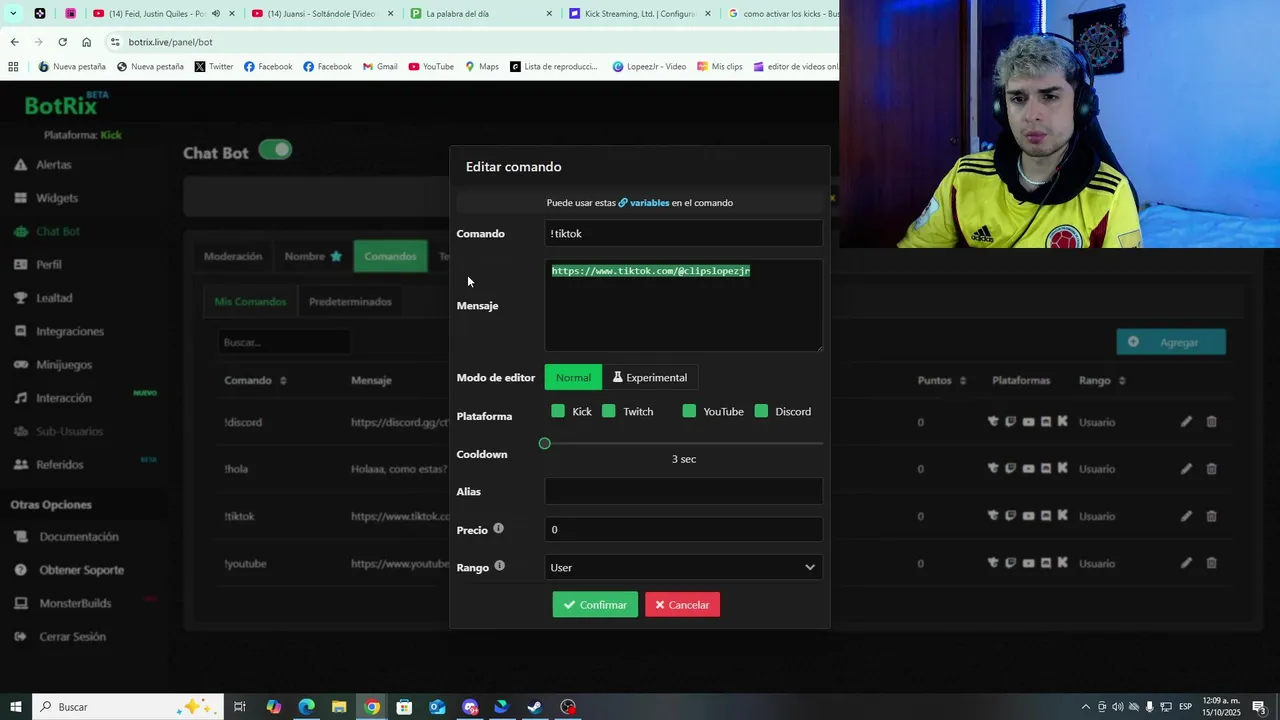
Task: Open Chrome from the taskbar
Action: coord(372,707)
